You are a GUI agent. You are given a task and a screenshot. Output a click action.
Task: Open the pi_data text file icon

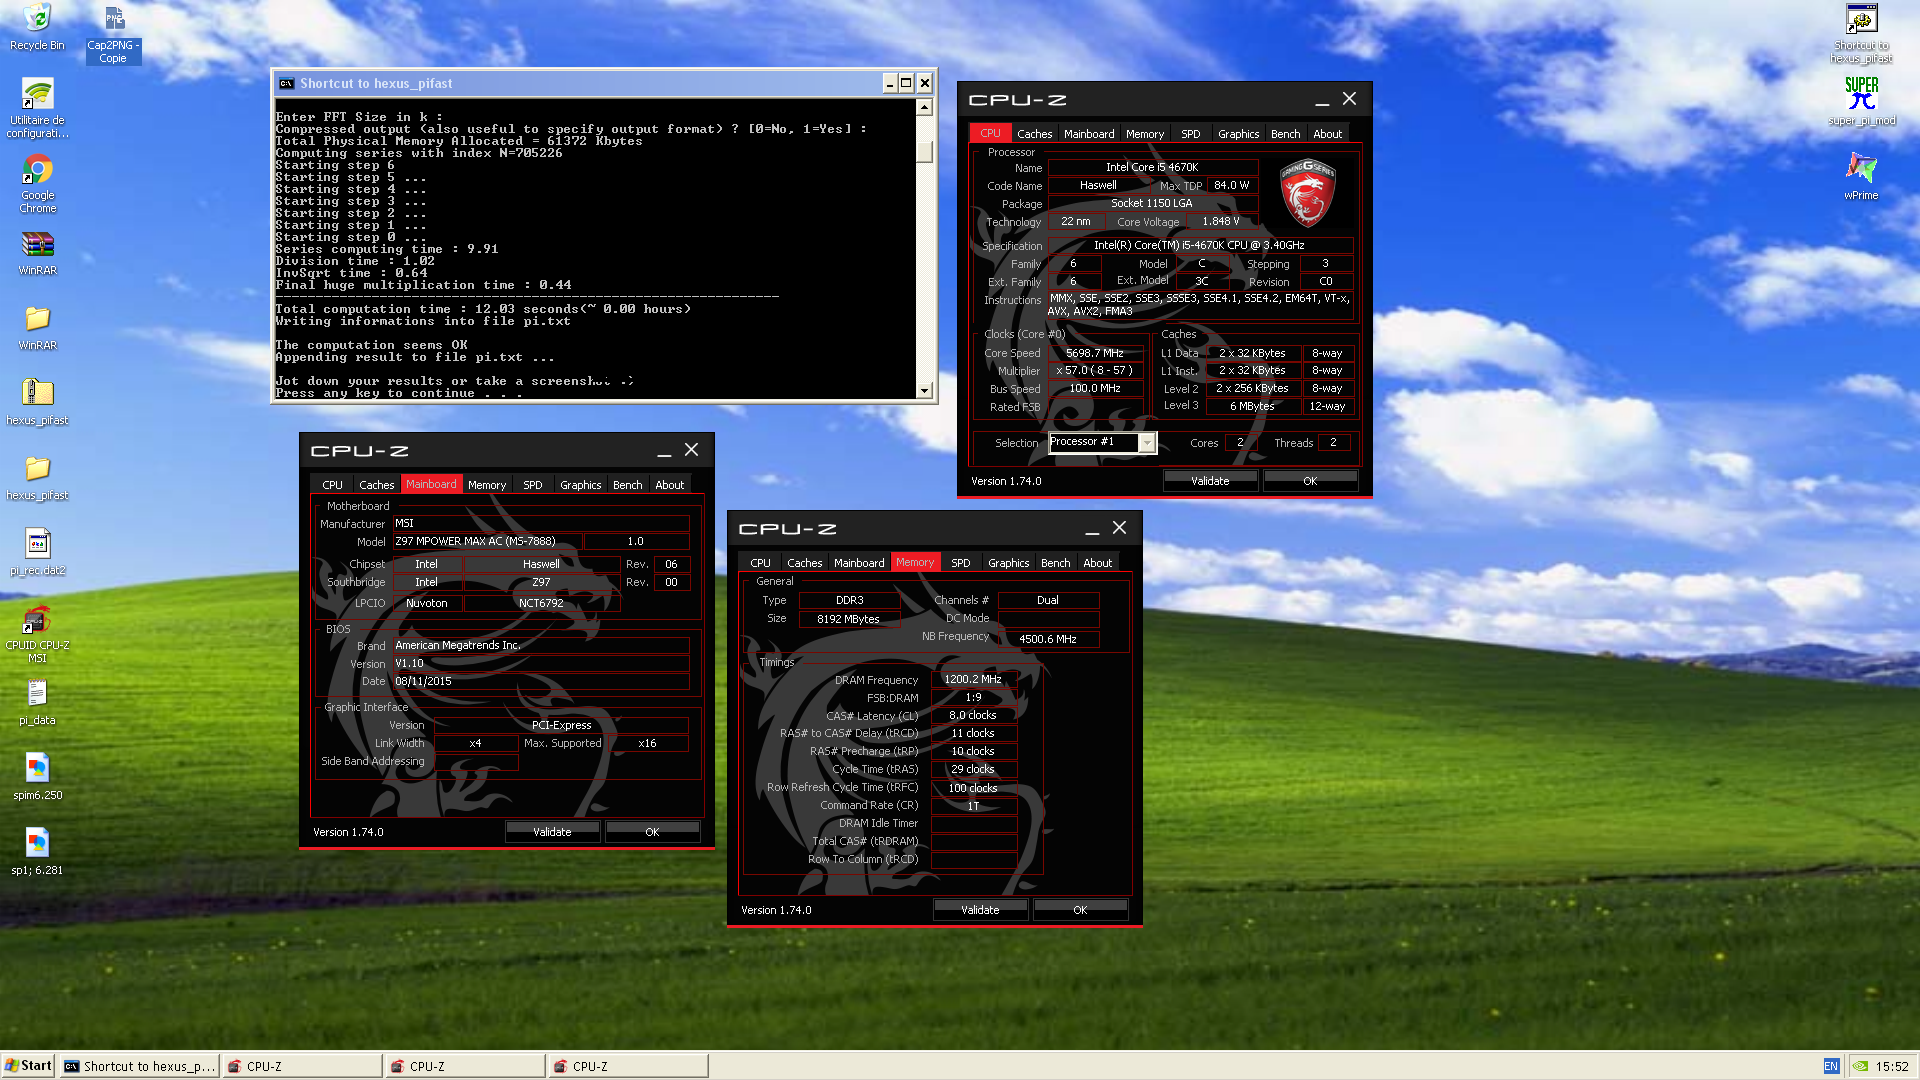[37, 703]
